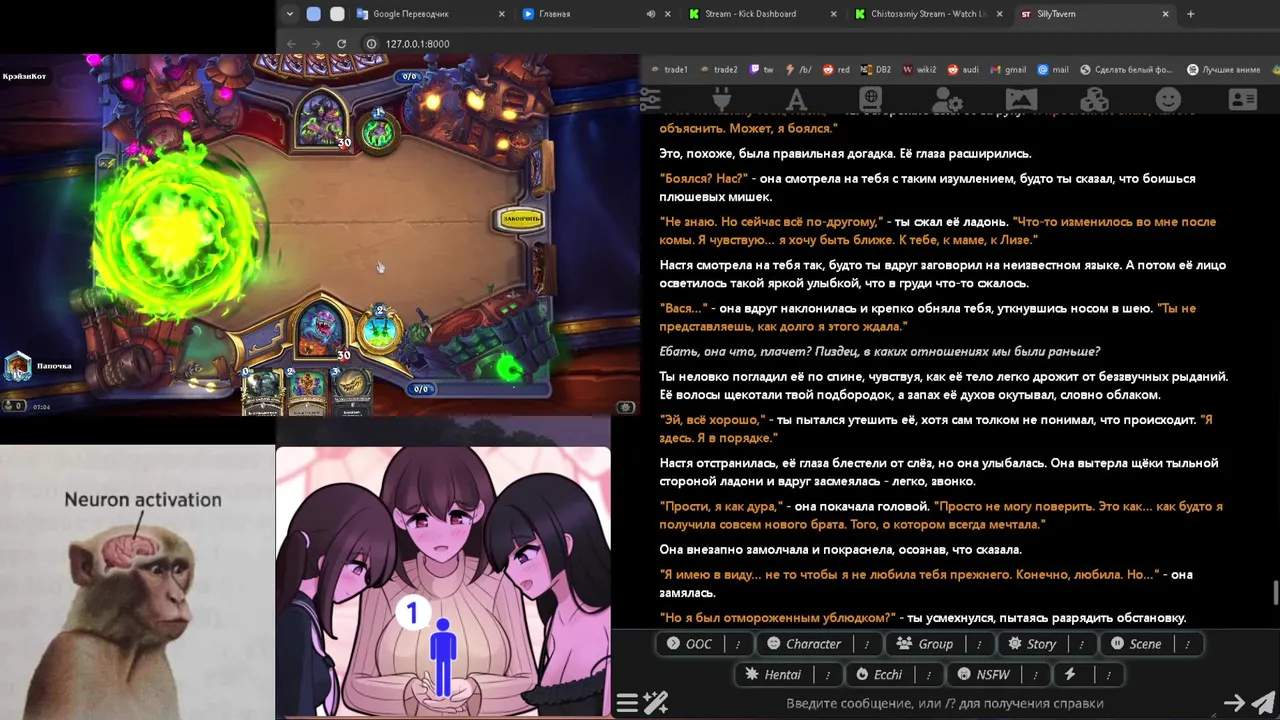The height and width of the screenshot is (720, 1280).
Task: Expand the tab search dropdown chevron
Action: (x=289, y=14)
